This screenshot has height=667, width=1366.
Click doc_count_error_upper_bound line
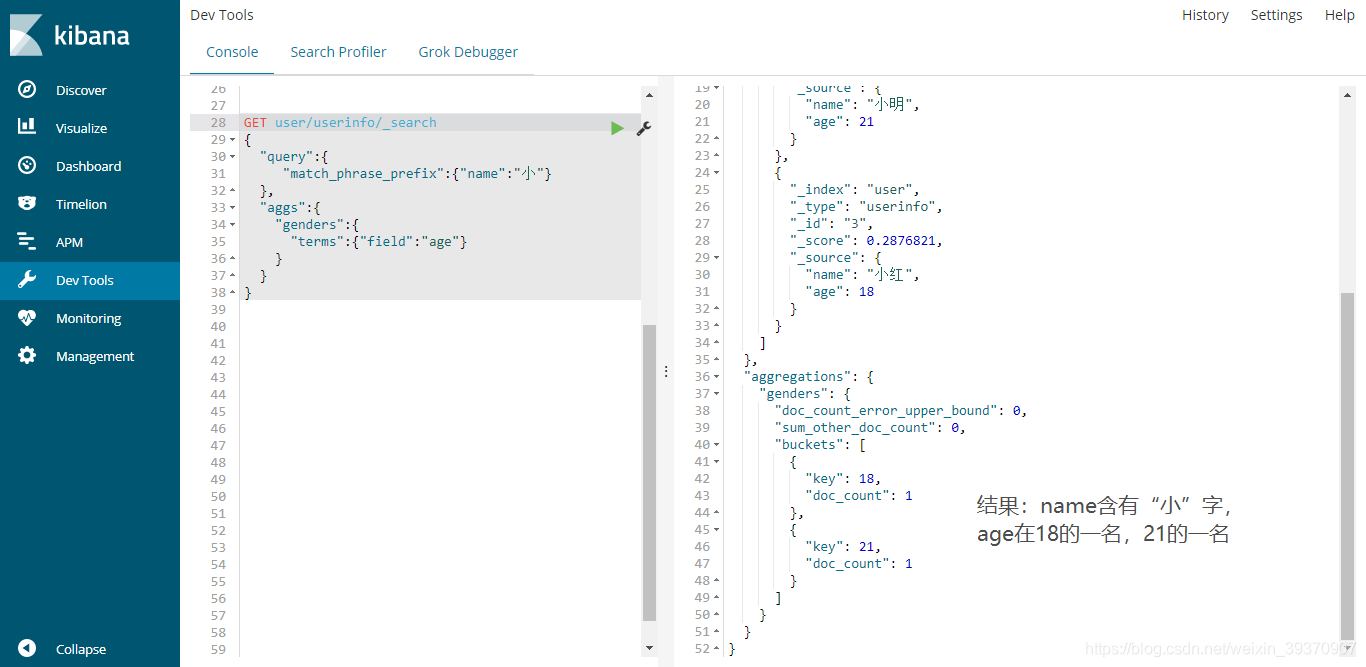pos(901,410)
